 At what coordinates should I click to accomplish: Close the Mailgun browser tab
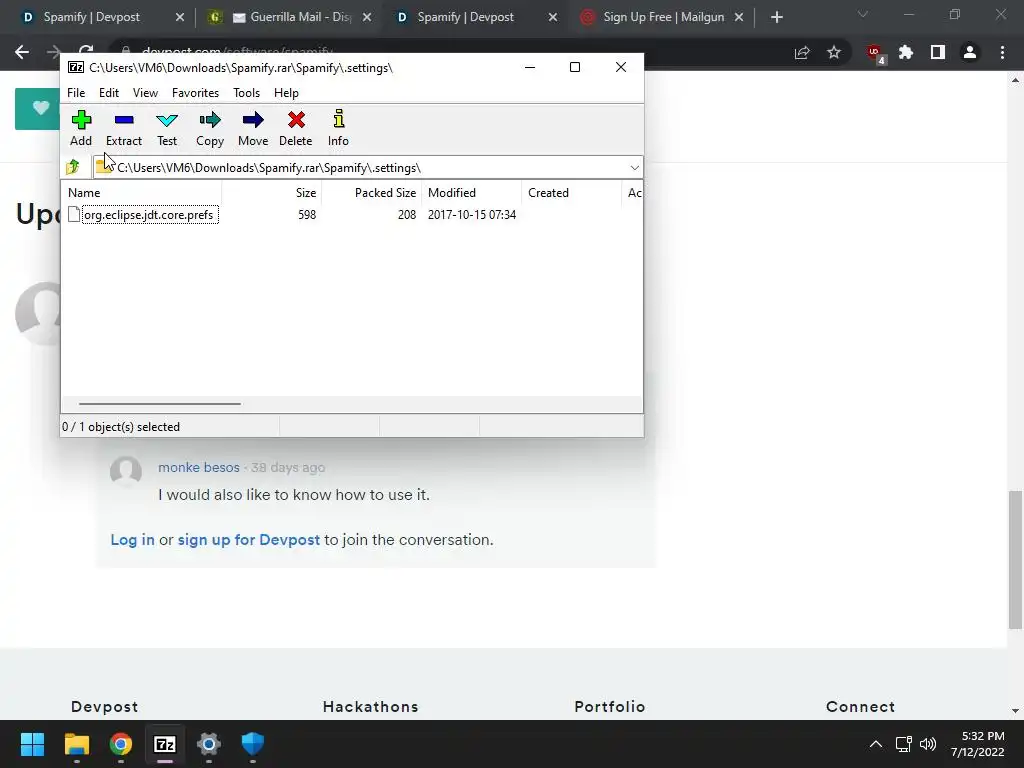point(739,18)
